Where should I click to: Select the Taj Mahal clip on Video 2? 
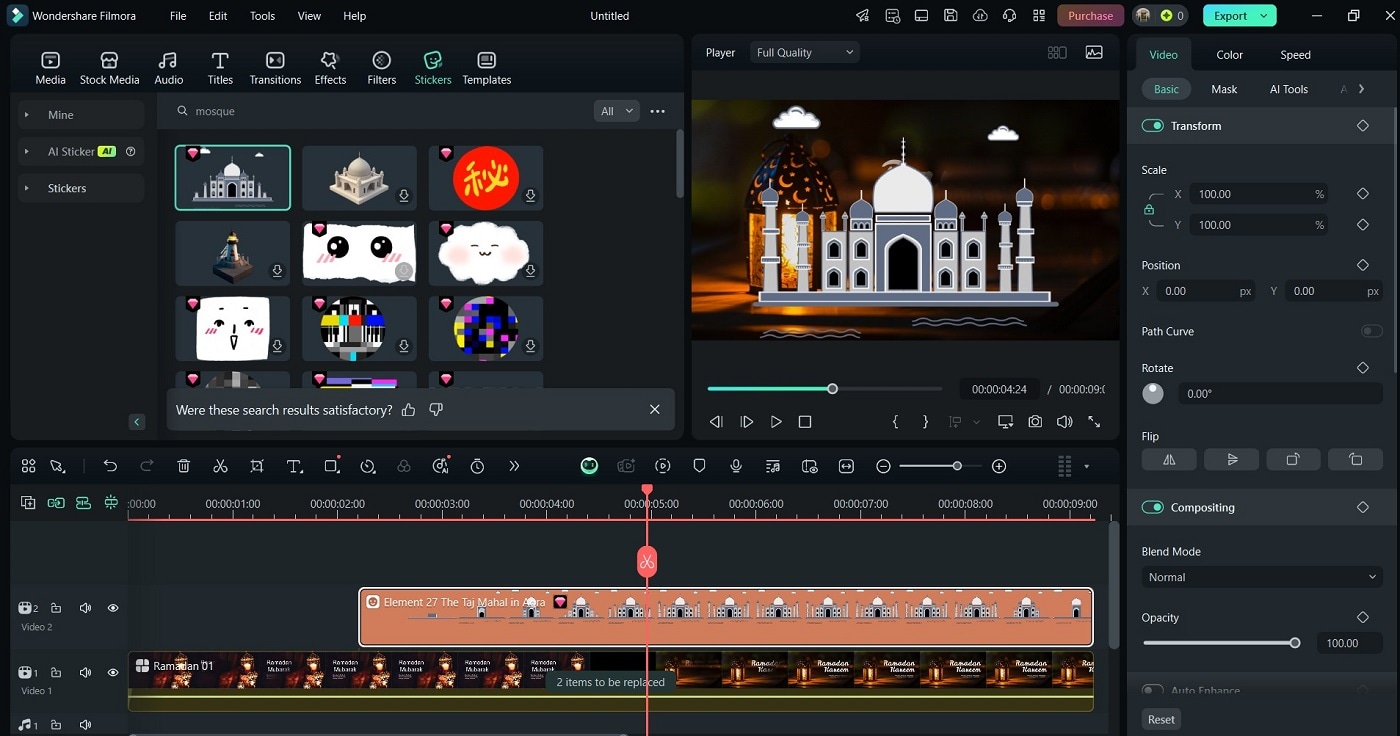[x=726, y=617]
